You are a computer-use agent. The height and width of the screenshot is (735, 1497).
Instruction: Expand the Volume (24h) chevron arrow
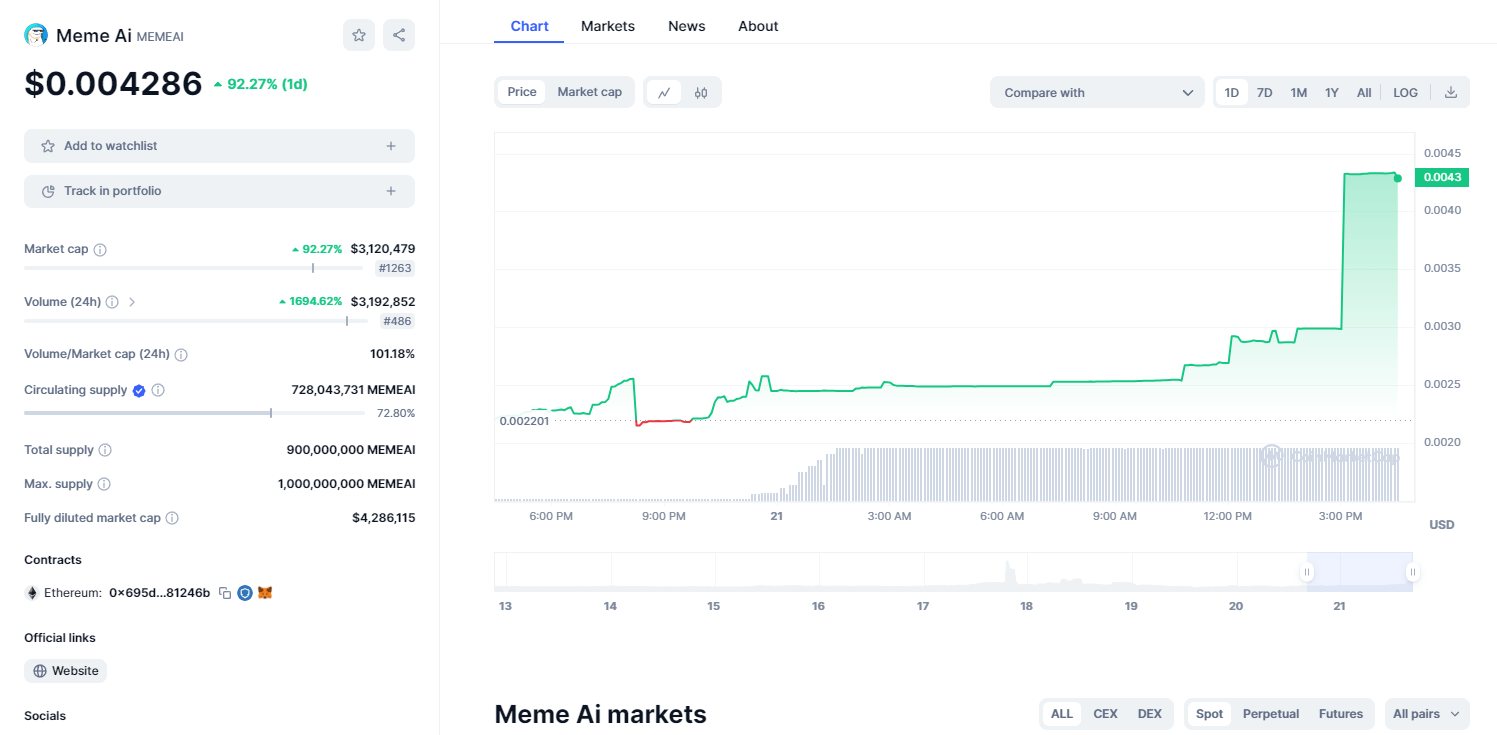132,302
